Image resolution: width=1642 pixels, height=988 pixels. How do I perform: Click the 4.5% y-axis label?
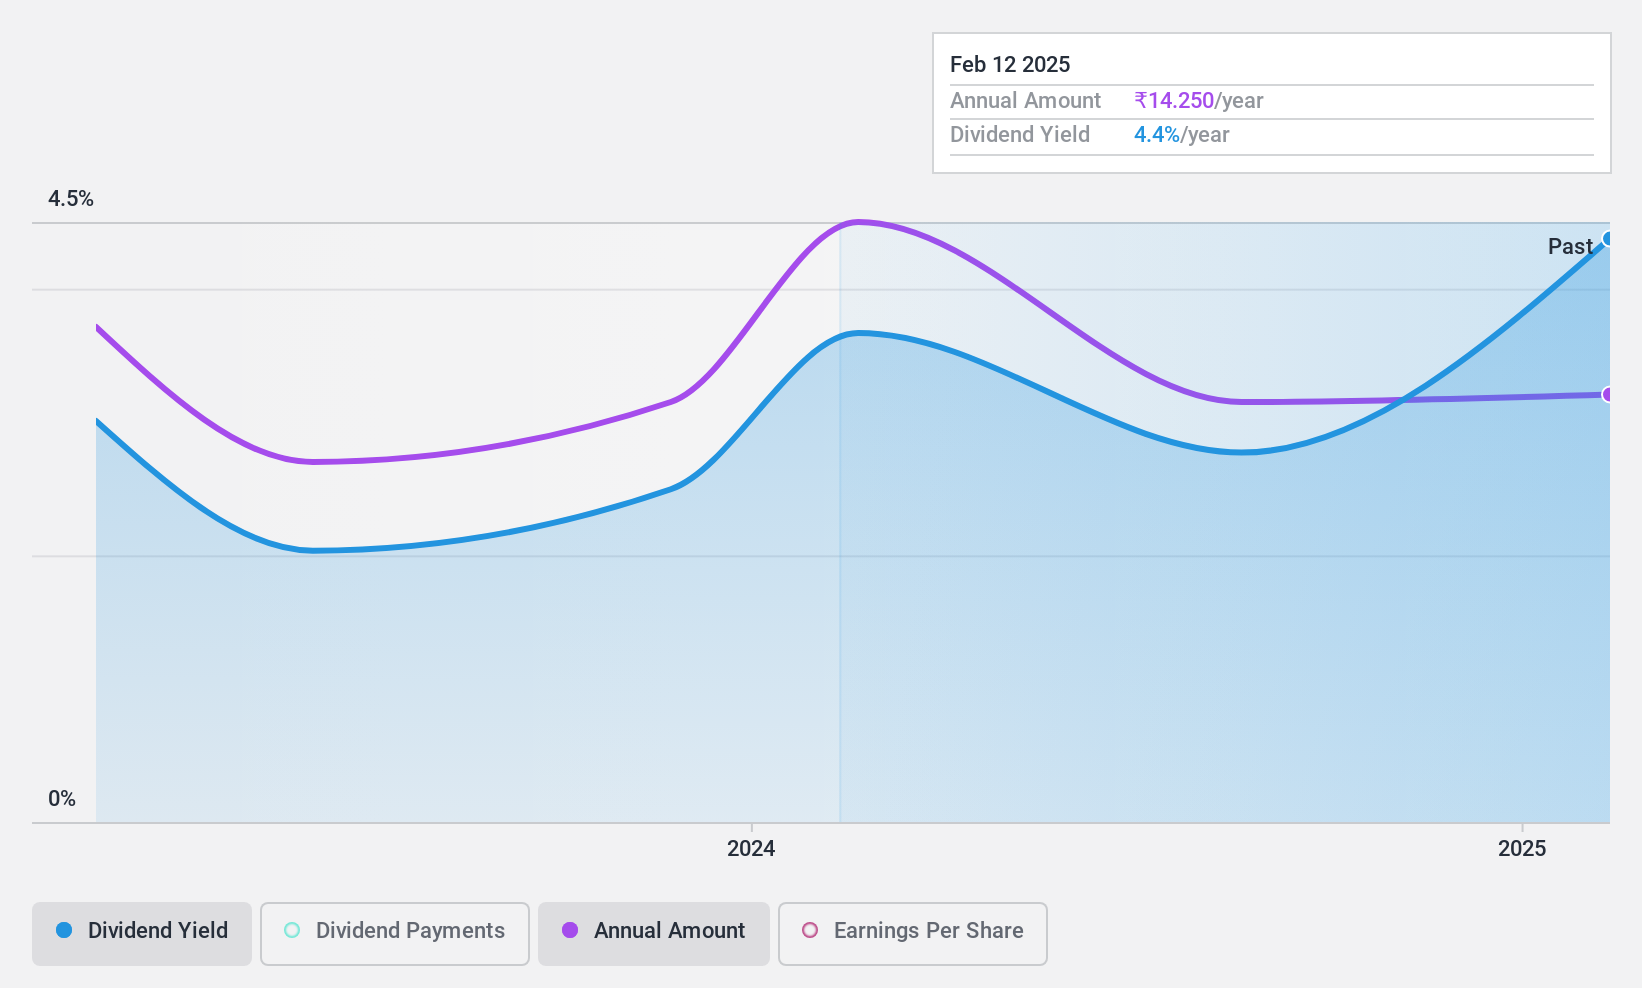tap(71, 198)
